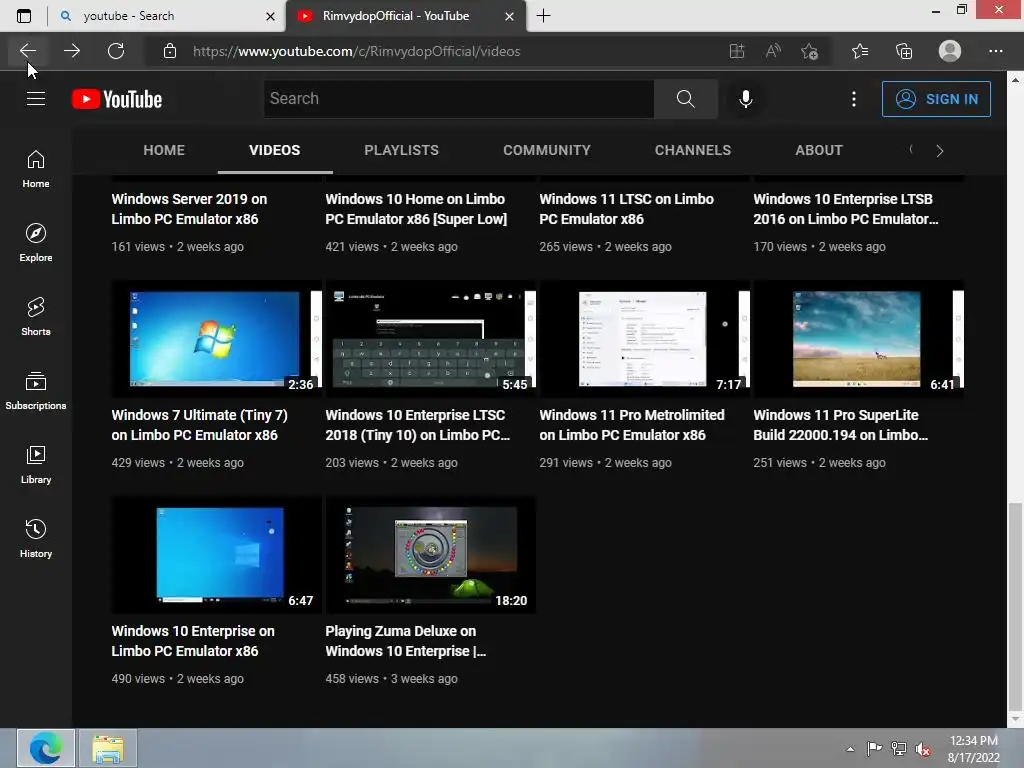Open Library in sidebar
The width and height of the screenshot is (1024, 768).
pos(36,464)
